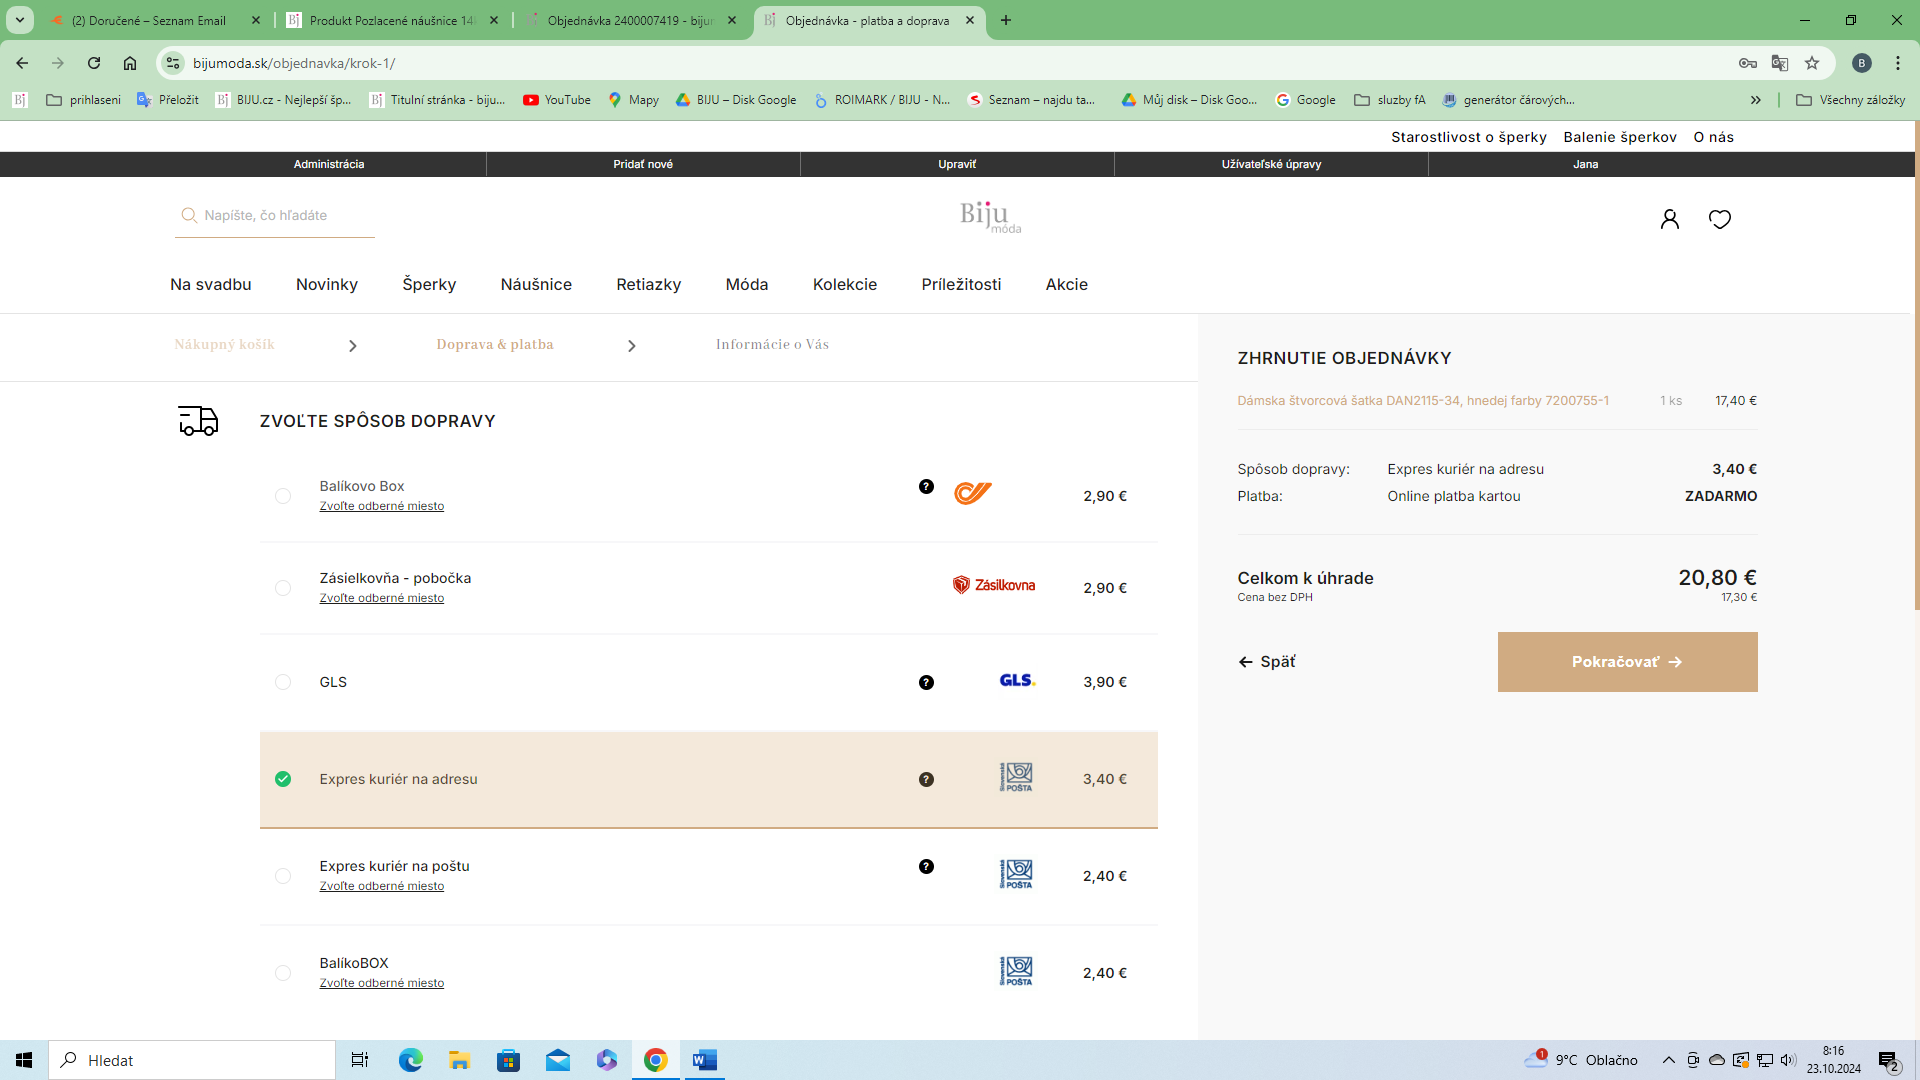Click the Biju móda logo
Viewport: 1920px width, 1080px height.
(x=989, y=216)
